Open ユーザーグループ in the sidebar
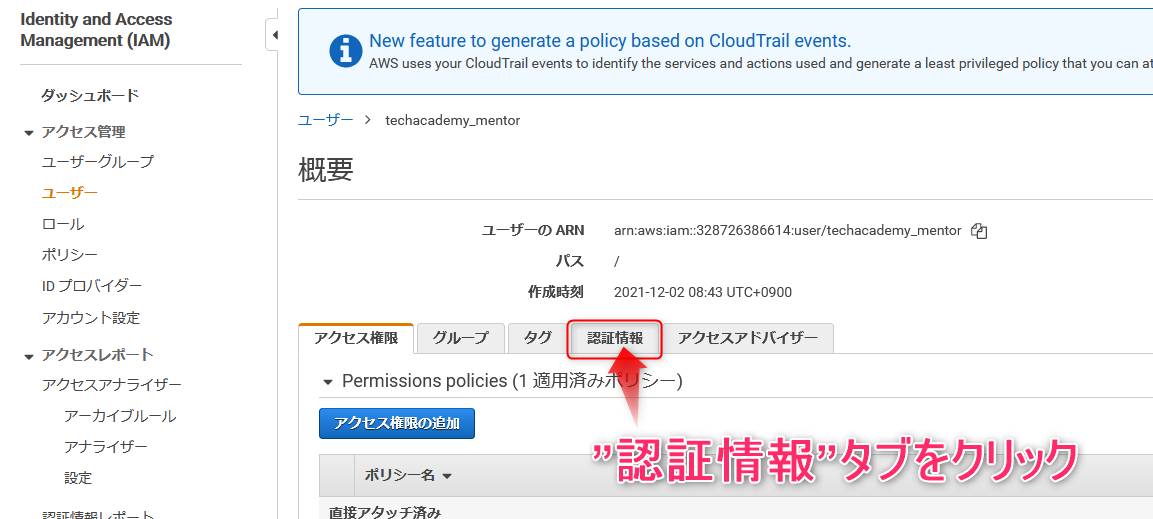This screenshot has width=1153, height=519. [98, 162]
